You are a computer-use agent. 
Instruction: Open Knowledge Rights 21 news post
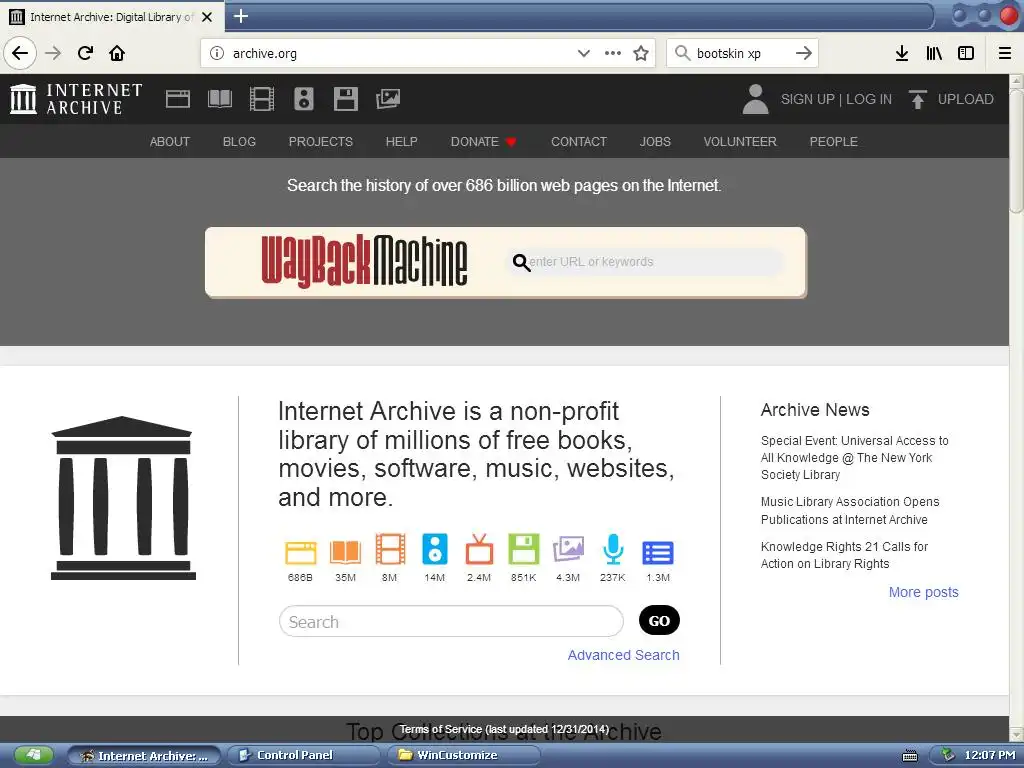coord(844,555)
